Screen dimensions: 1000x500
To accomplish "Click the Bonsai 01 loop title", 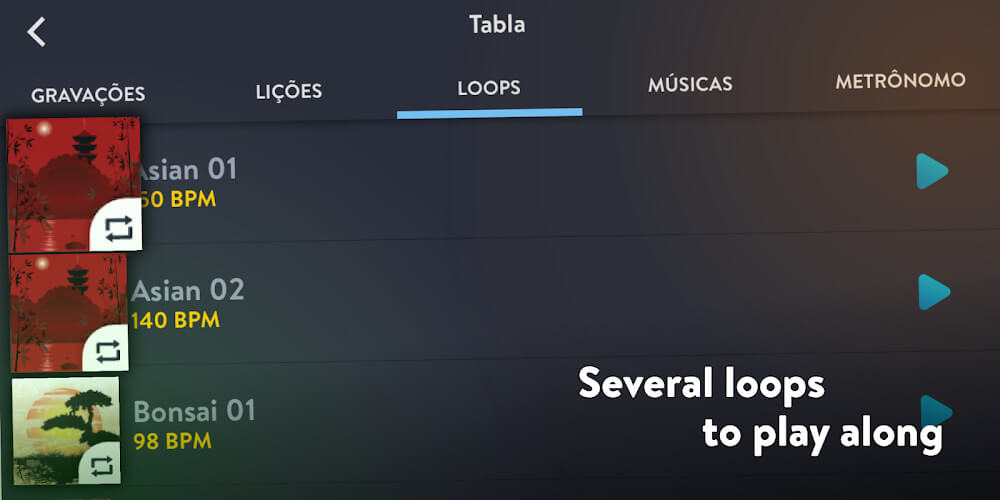I will [x=195, y=411].
